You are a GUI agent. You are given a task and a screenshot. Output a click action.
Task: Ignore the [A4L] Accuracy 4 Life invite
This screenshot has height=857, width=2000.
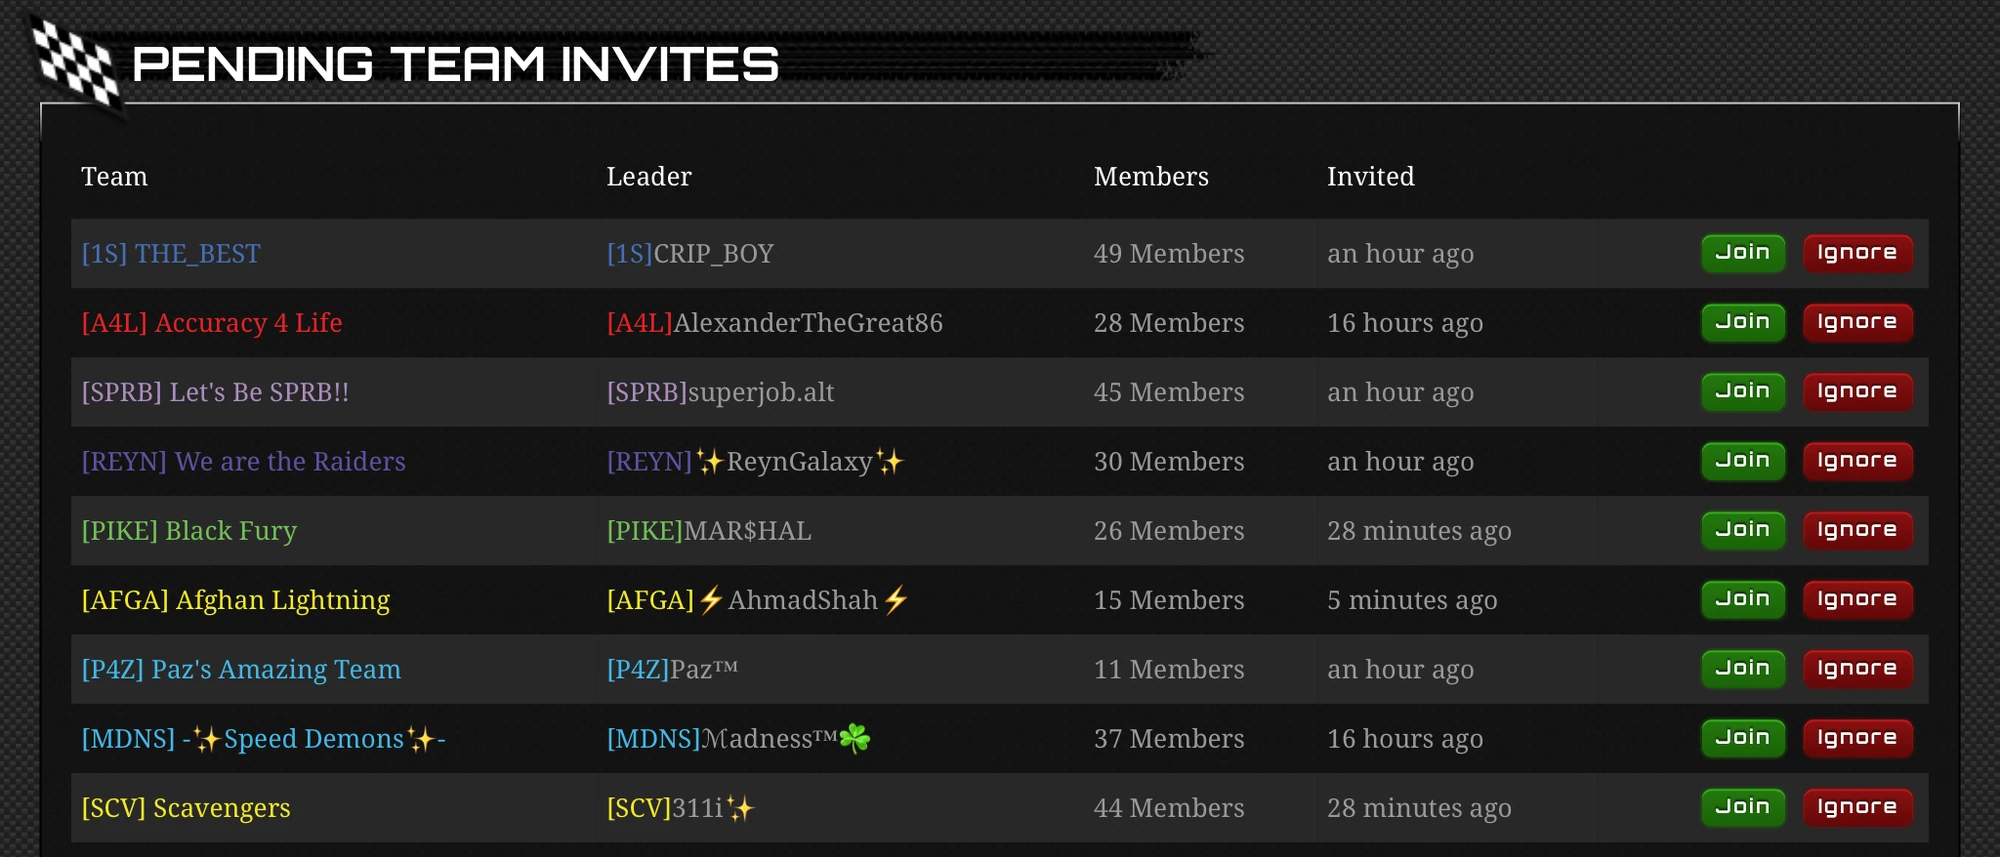[x=1857, y=322]
